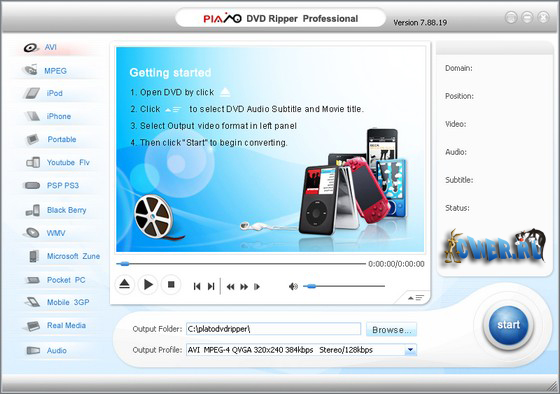The image size is (560, 394).
Task: Select the iPhone label in sidebar
Action: 59,116
